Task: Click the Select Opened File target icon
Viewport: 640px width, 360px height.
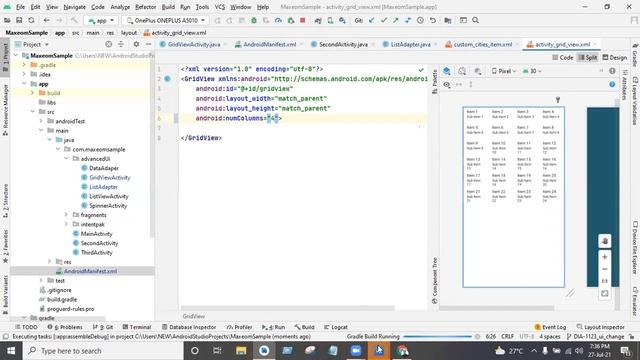Action: (x=109, y=44)
